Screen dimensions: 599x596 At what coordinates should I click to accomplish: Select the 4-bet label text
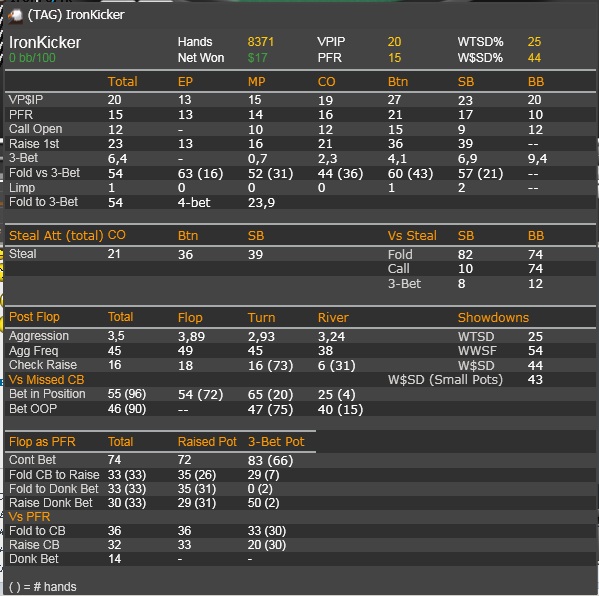click(194, 202)
